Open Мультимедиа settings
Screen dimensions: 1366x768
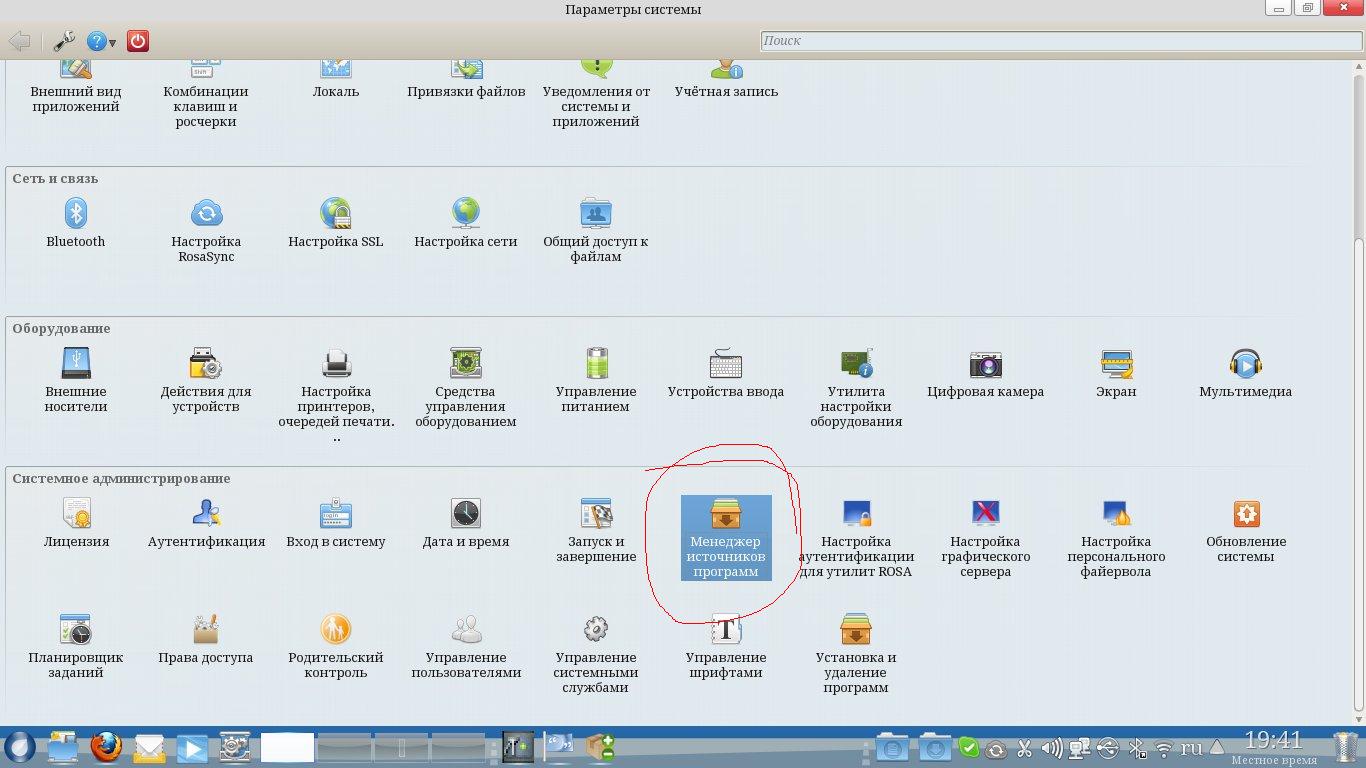click(x=1246, y=372)
